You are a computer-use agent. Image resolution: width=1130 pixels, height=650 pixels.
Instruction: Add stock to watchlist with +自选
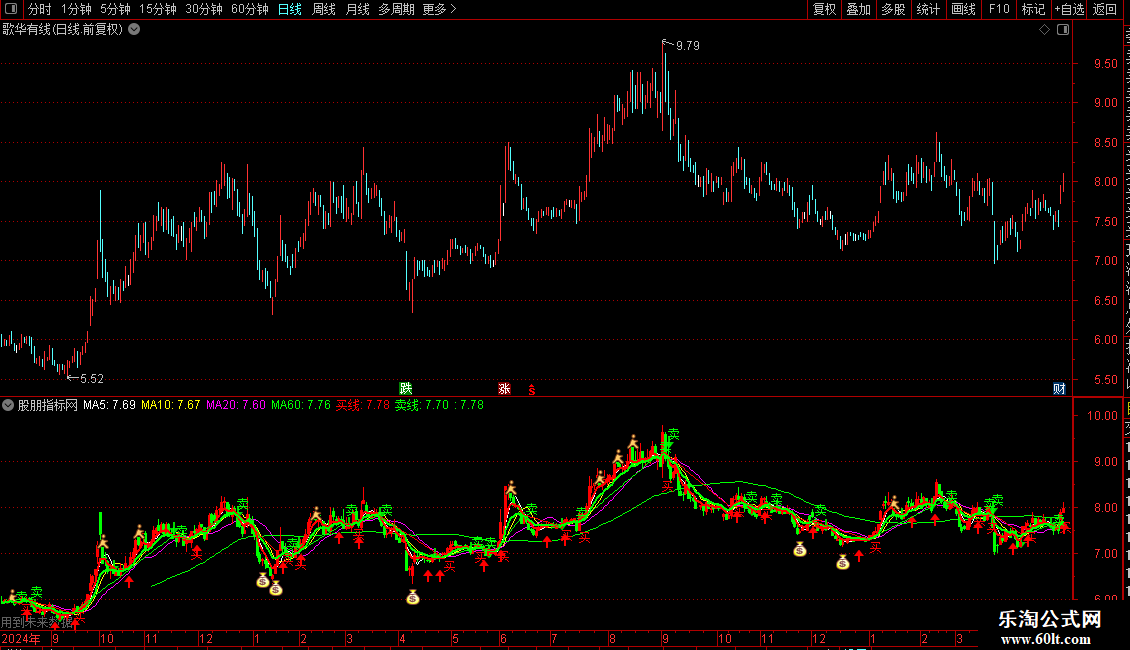coord(1069,9)
